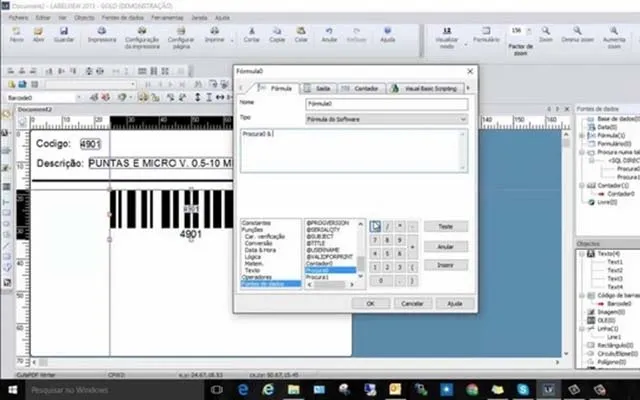640x400 pixels.
Task: Collapse the Contador(1) tree node
Action: click(x=582, y=186)
